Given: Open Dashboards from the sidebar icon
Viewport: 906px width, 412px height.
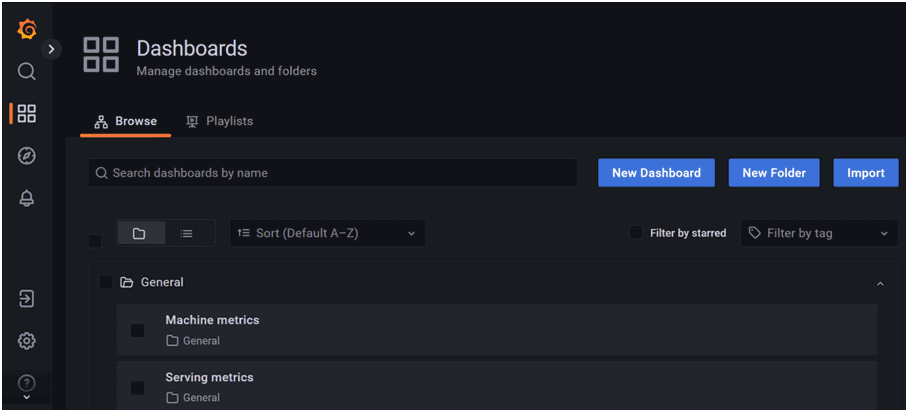Looking at the screenshot, I should pos(27,114).
